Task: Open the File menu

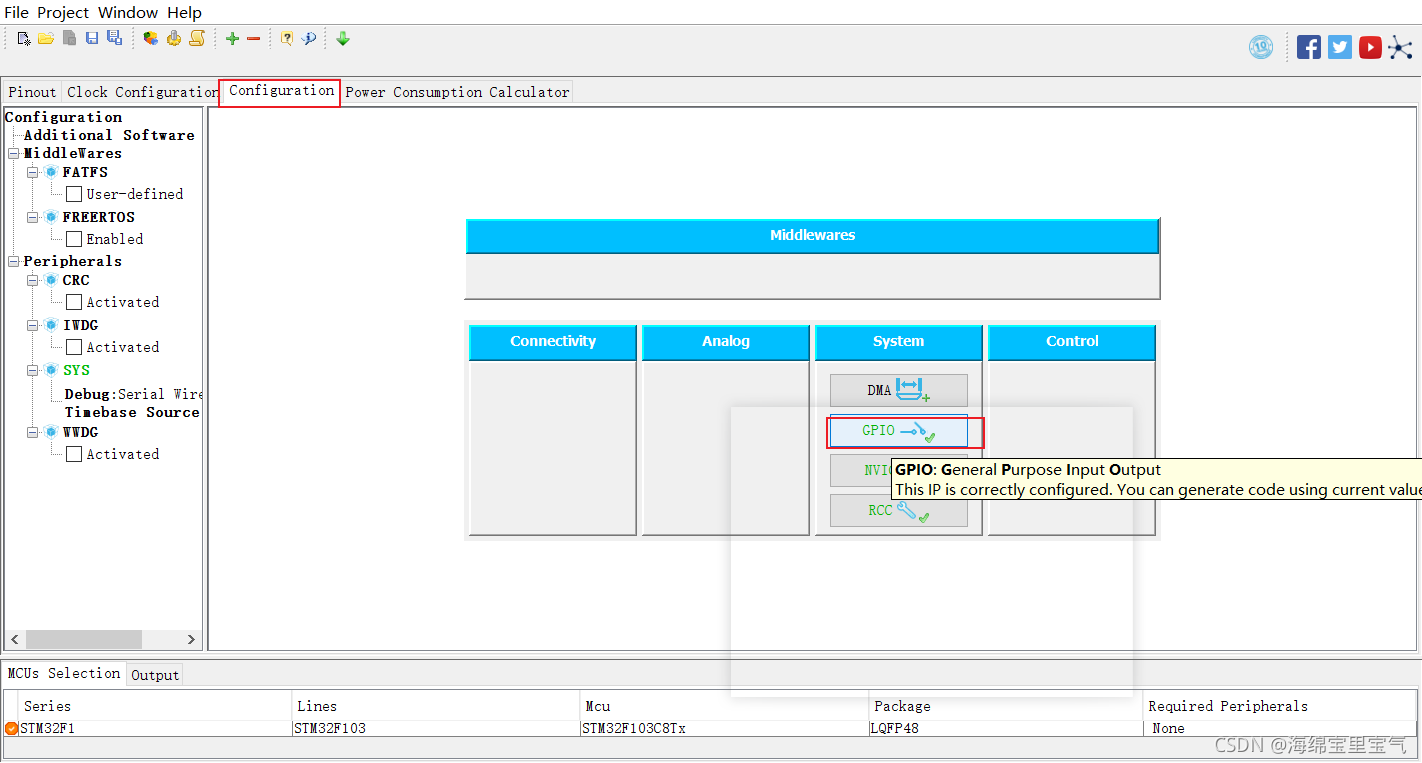Action: coord(17,12)
